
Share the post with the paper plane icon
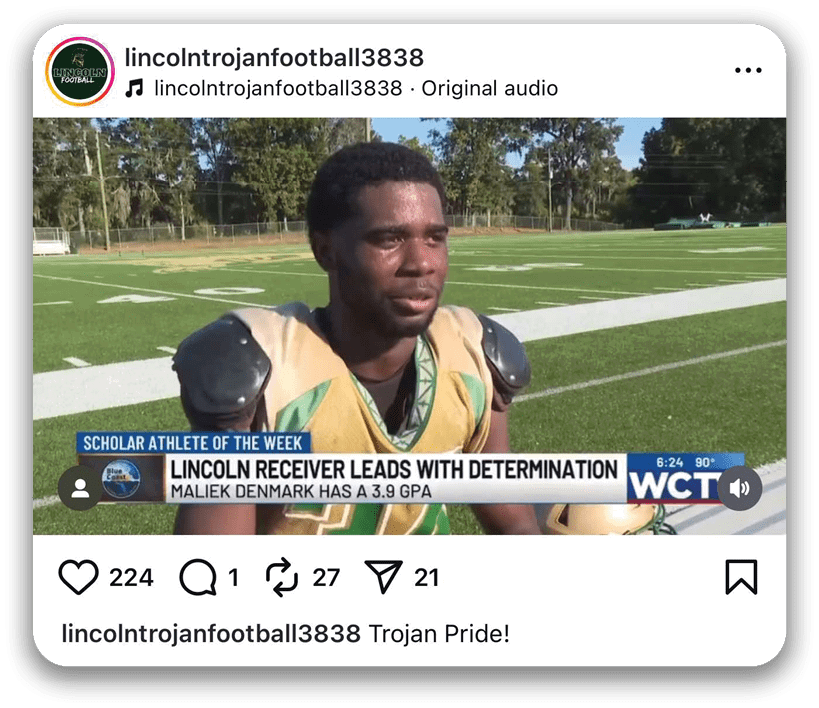tap(383, 576)
